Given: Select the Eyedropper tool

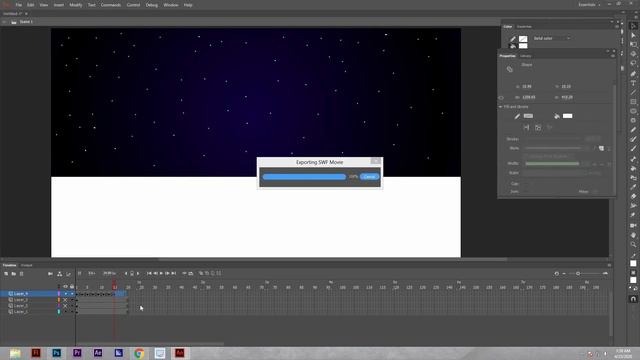Looking at the screenshot, I should (633, 187).
